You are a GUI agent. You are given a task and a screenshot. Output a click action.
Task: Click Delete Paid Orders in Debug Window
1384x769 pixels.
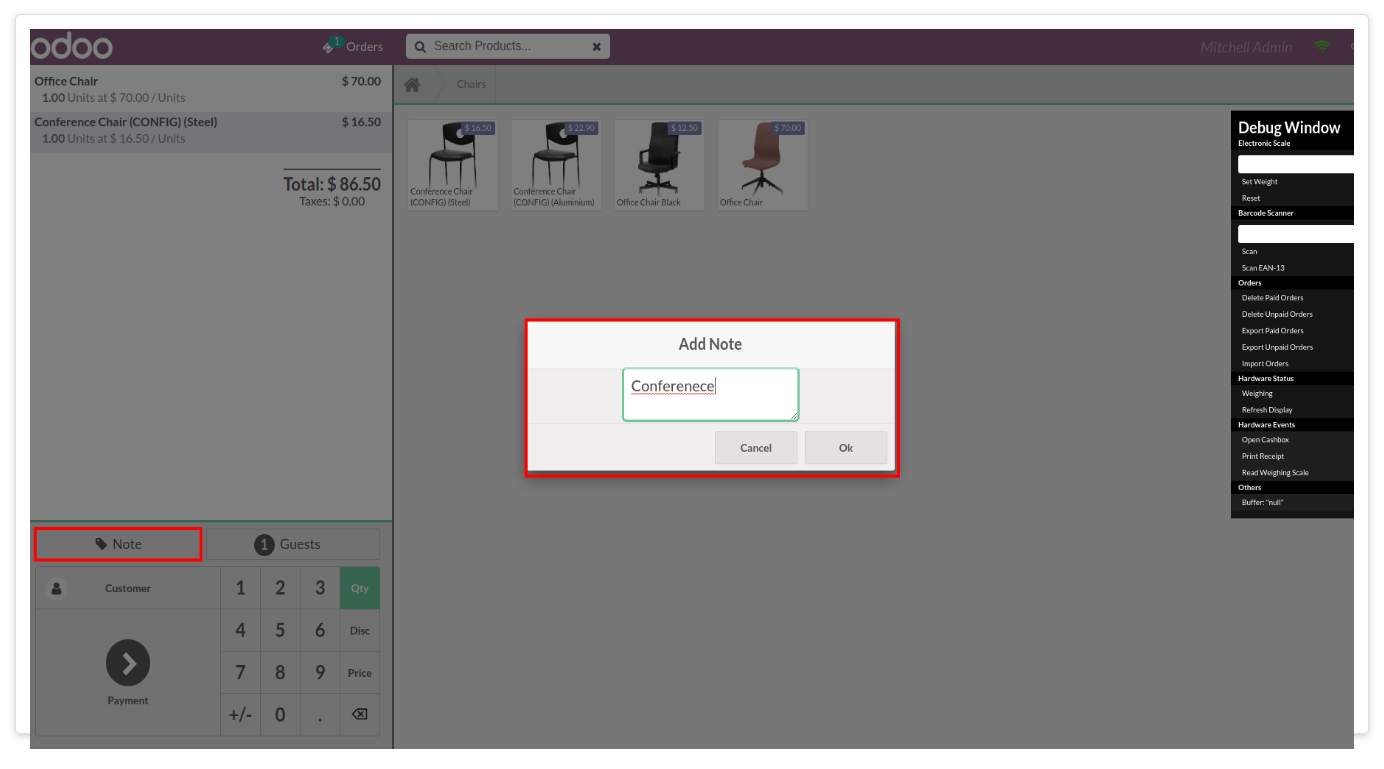[x=1273, y=298]
